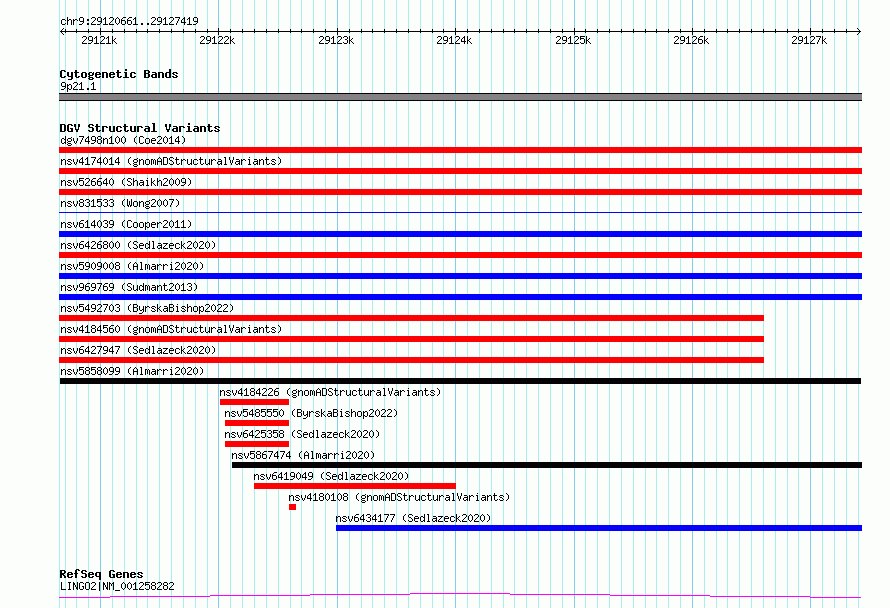
Task: Open the LINGO2|NM_001258282 gene label
Action: (x=117, y=586)
